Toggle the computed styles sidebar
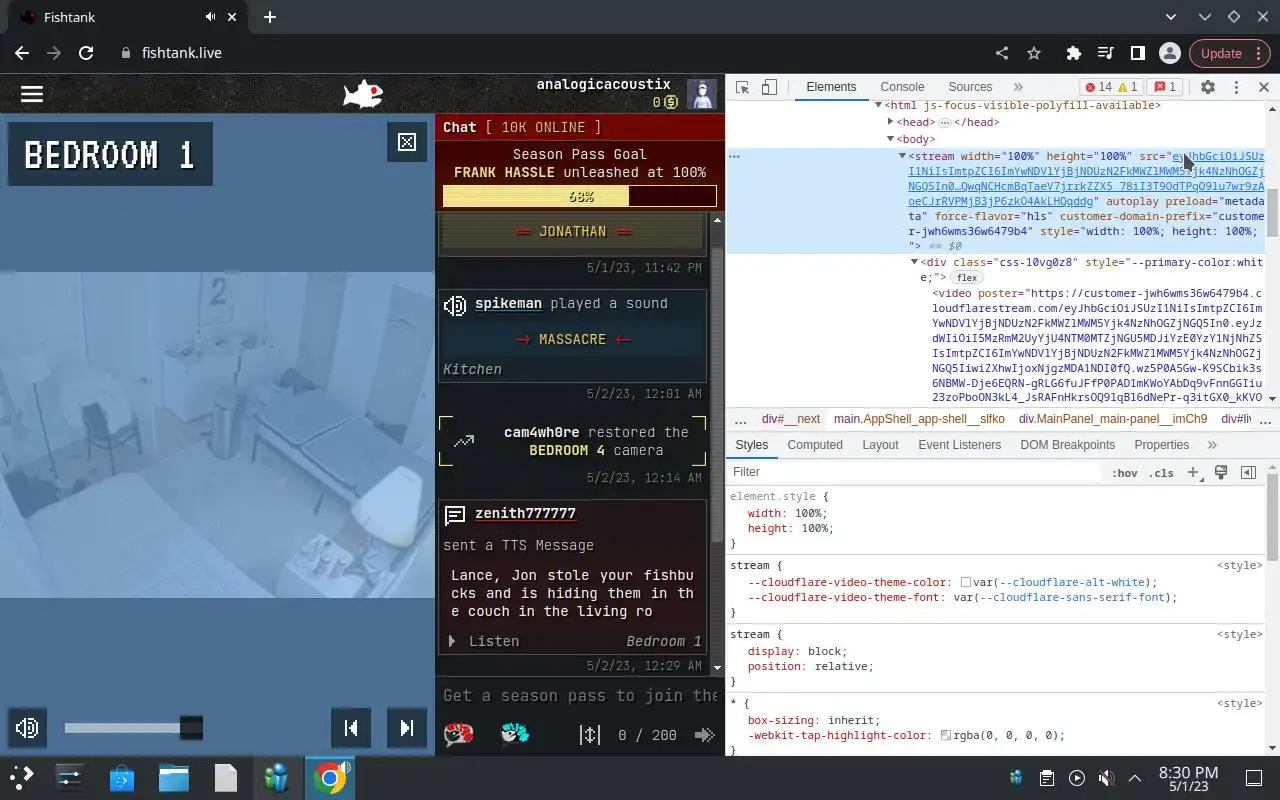This screenshot has width=1280, height=800. pos(1248,472)
